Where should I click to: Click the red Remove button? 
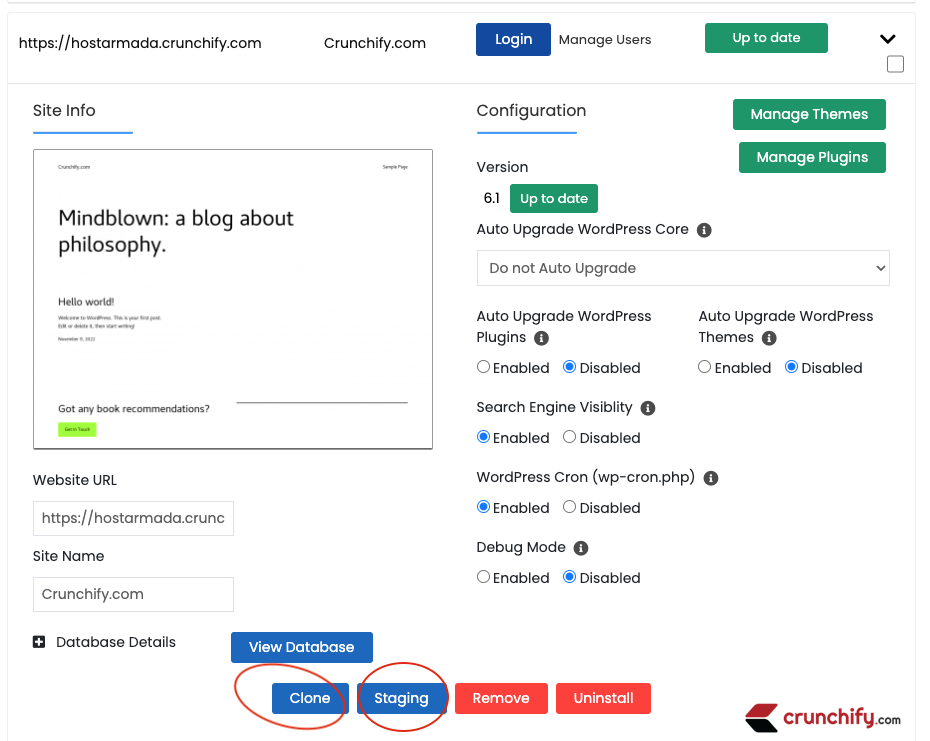coord(501,698)
